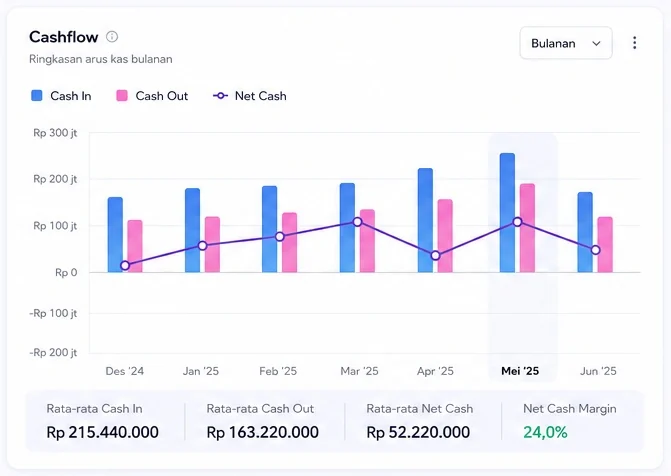Image resolution: width=671 pixels, height=476 pixels.
Task: Click the Mei '25 Net Cash point
Action: tap(517, 222)
